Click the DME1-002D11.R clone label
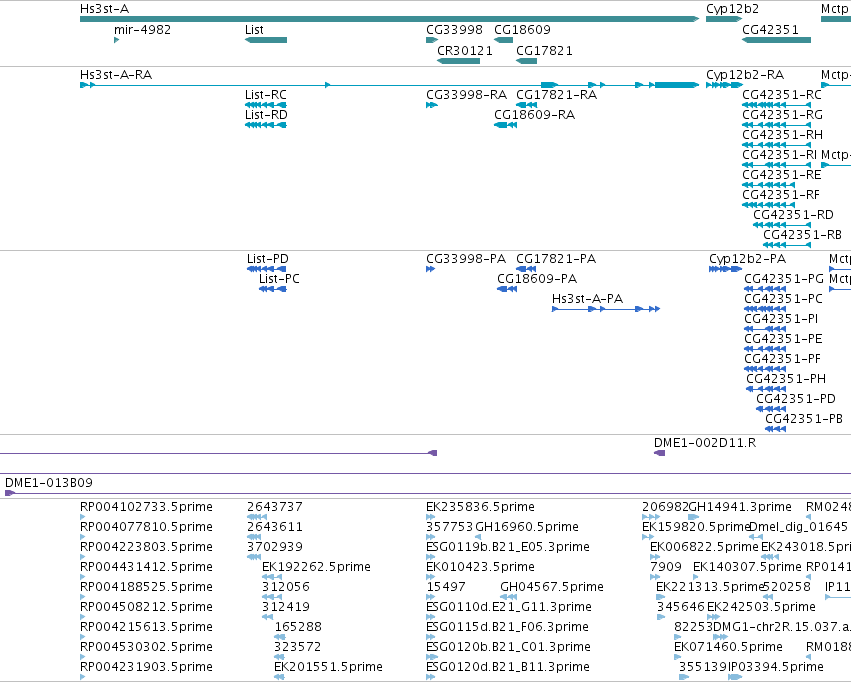 705,443
